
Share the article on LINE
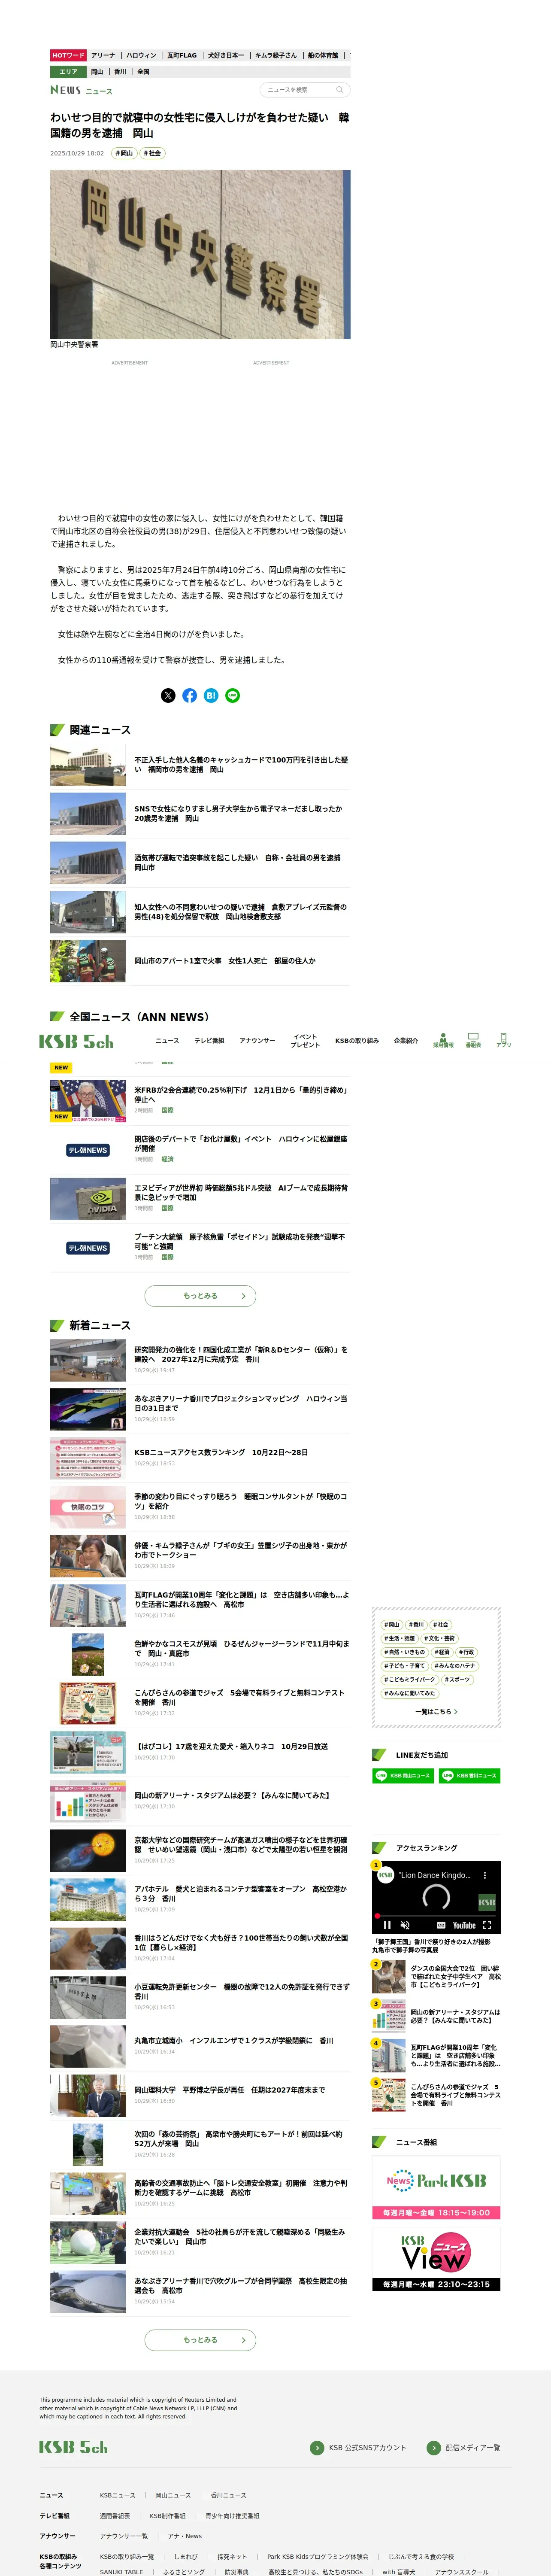233,695
